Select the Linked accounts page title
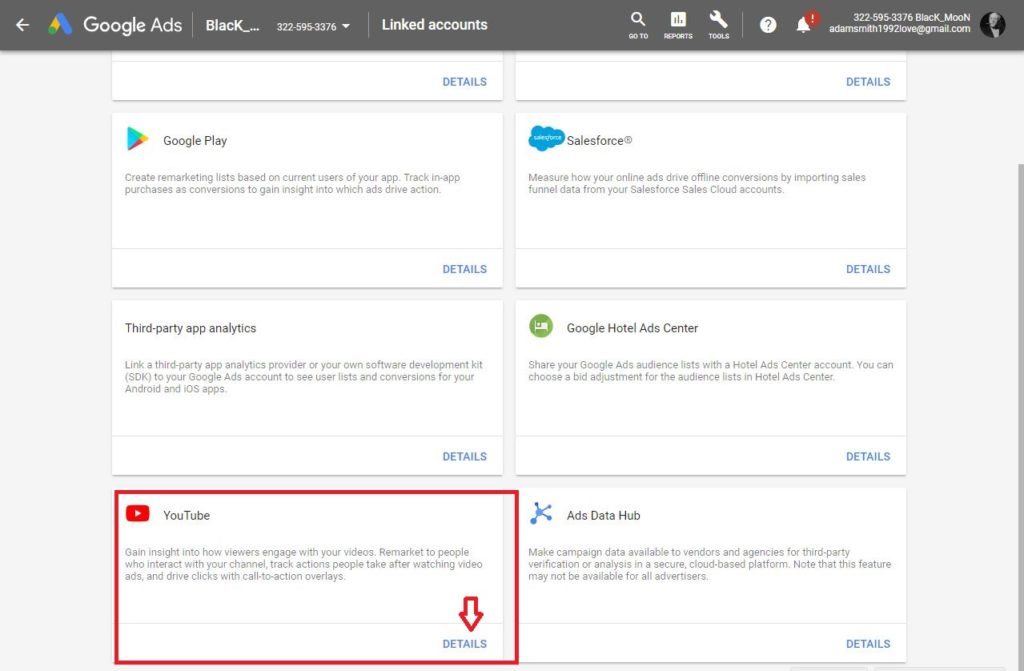 click(434, 25)
